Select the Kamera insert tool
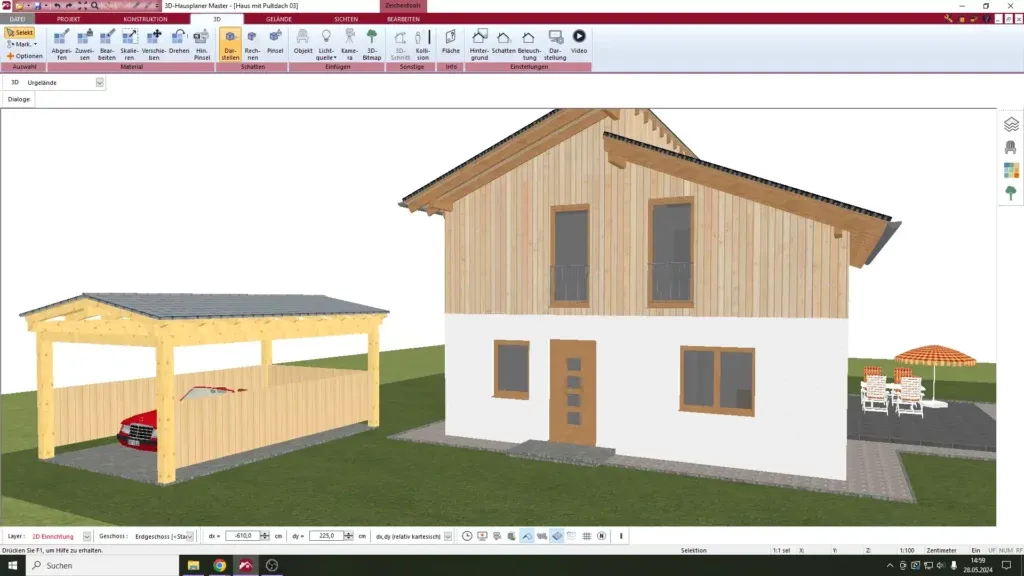The image size is (1024, 576). 349,45
